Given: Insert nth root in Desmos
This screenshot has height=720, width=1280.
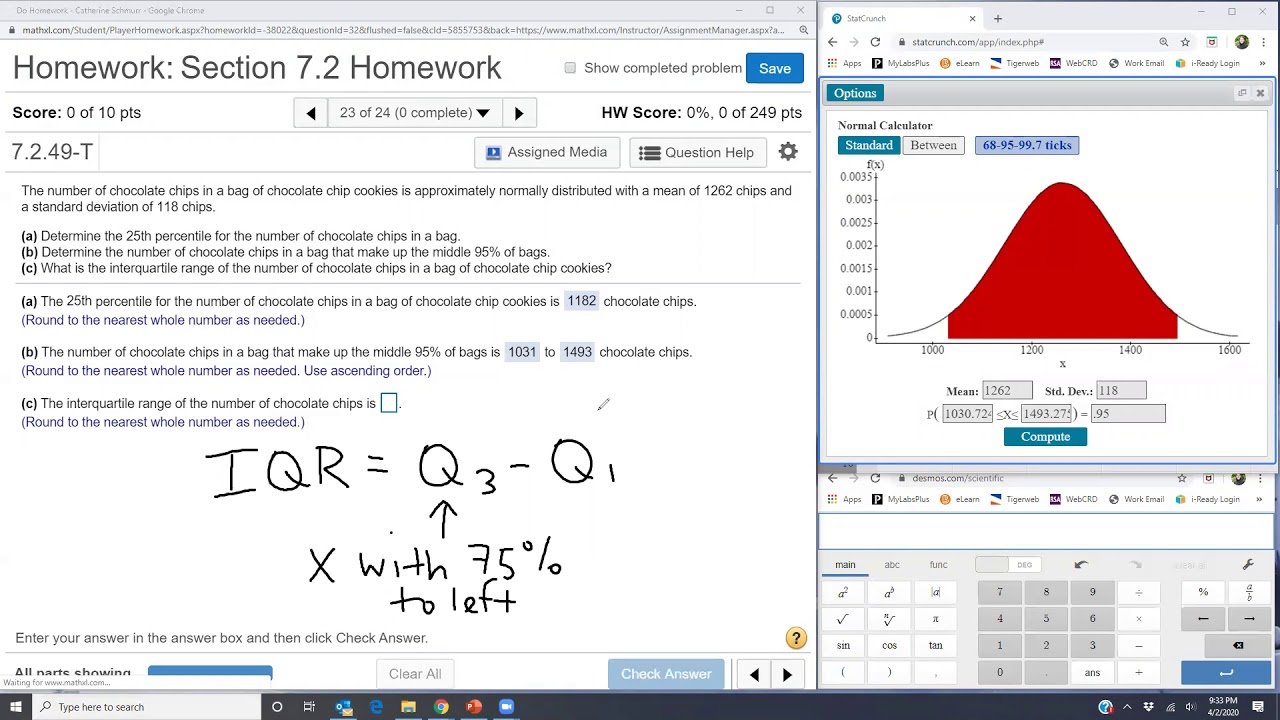Looking at the screenshot, I should (x=889, y=619).
